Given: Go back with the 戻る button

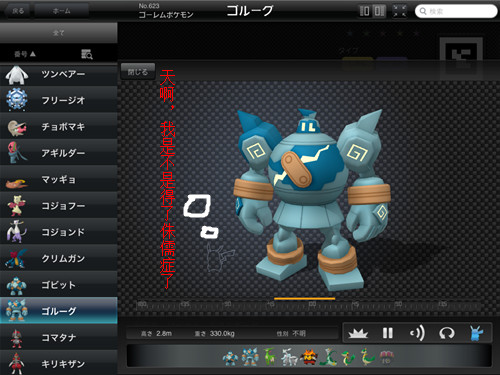Looking at the screenshot, I should (18, 11).
